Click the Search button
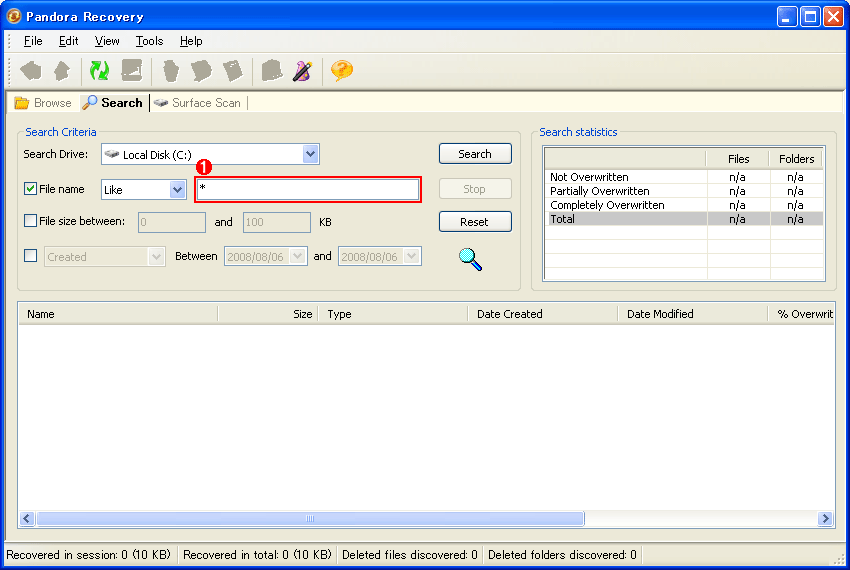 (475, 153)
